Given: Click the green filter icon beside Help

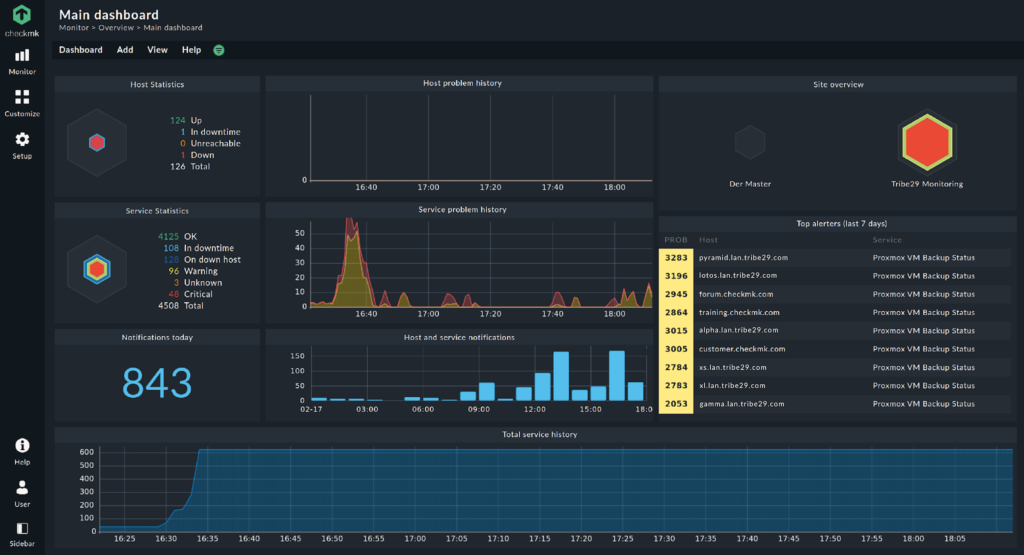Looking at the screenshot, I should [x=219, y=50].
